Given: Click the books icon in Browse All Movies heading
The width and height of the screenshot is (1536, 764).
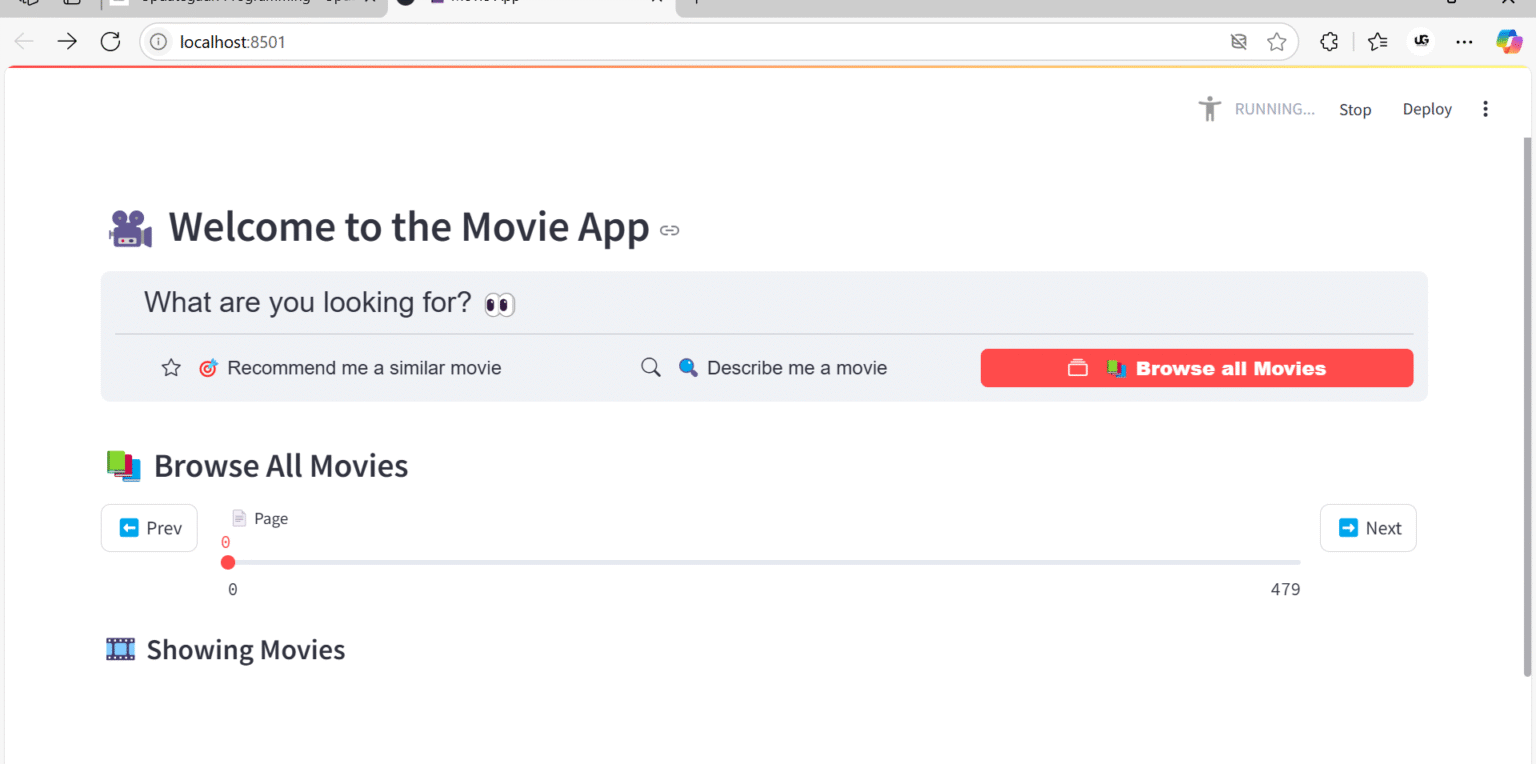Looking at the screenshot, I should pyautogui.click(x=122, y=465).
